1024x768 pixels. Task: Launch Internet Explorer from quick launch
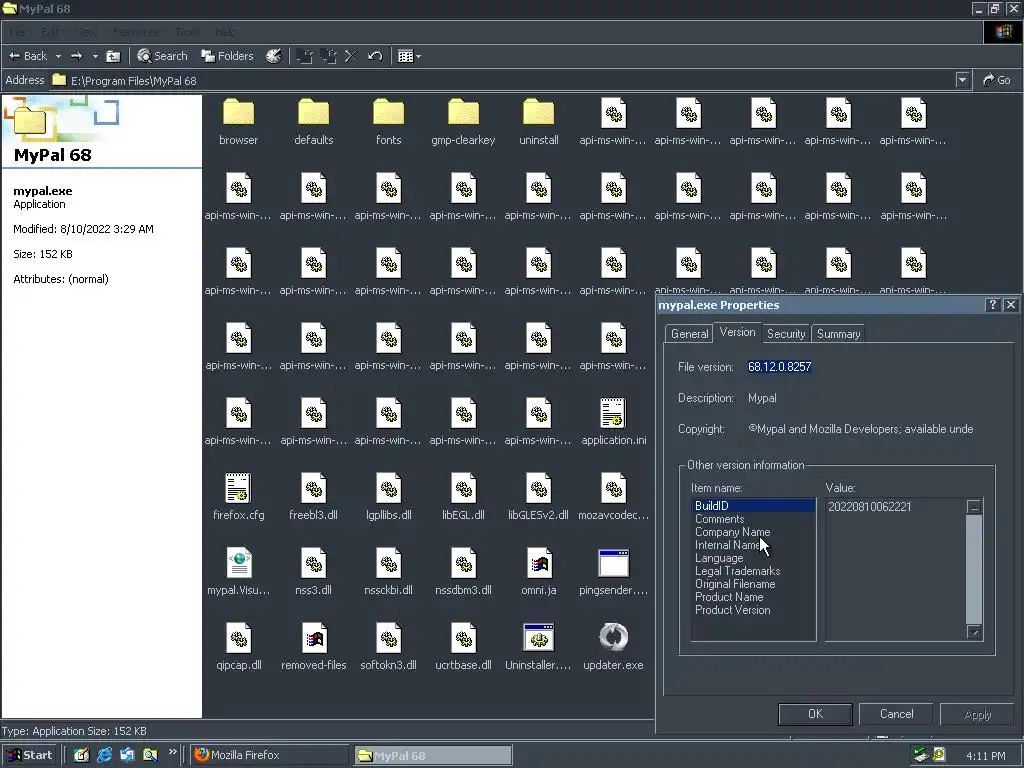[104, 755]
